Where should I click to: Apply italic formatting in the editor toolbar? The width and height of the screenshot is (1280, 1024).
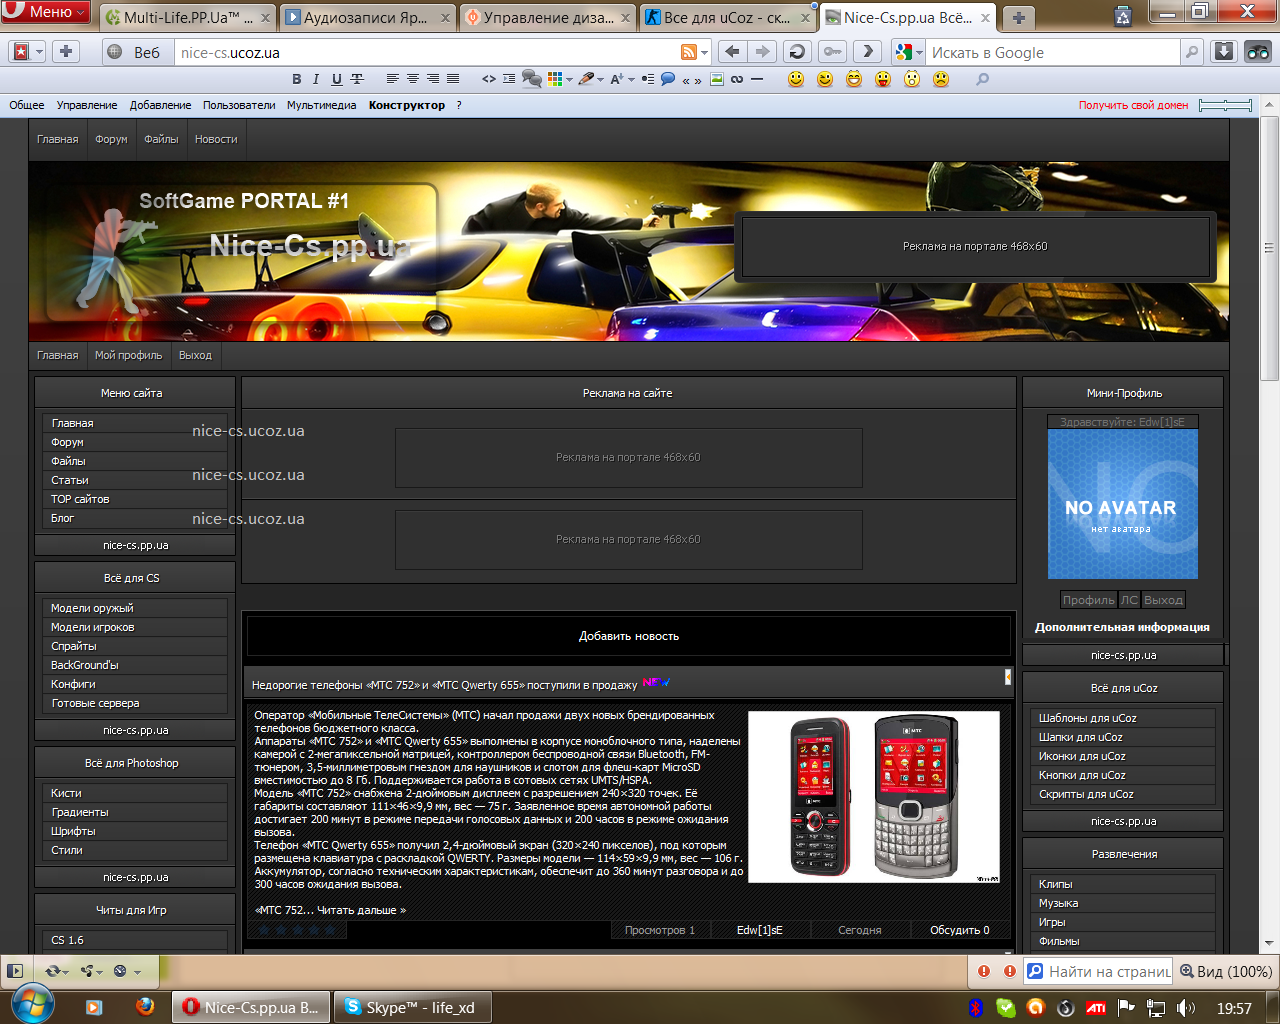(316, 79)
